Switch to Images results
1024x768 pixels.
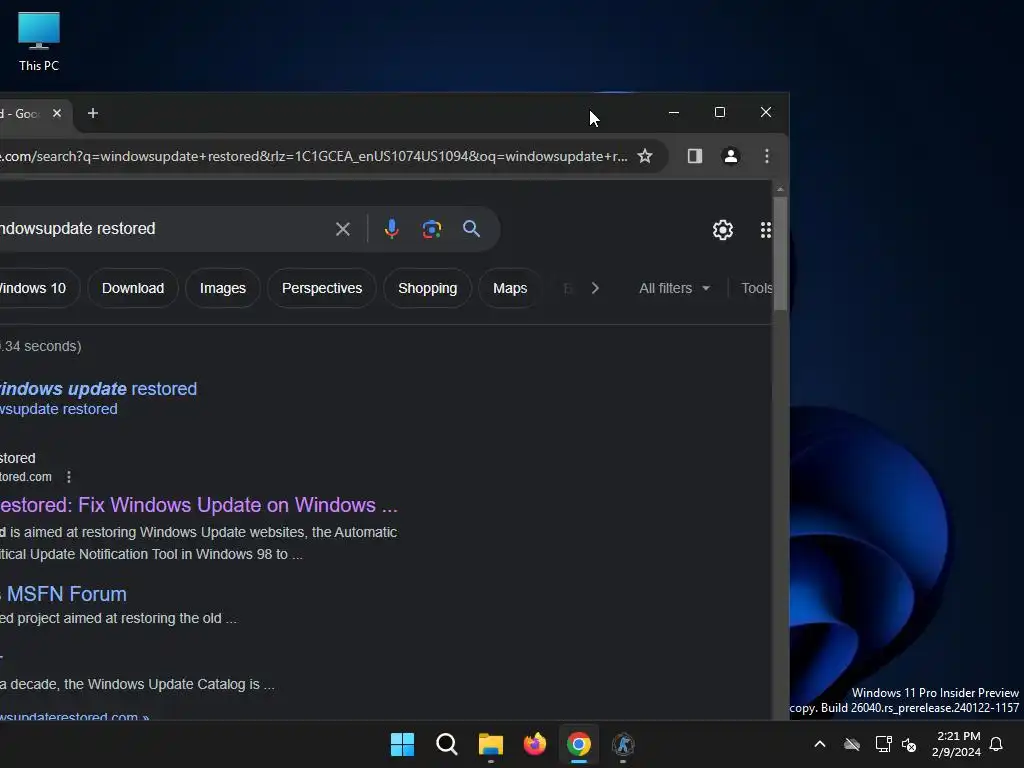pyautogui.click(x=223, y=288)
